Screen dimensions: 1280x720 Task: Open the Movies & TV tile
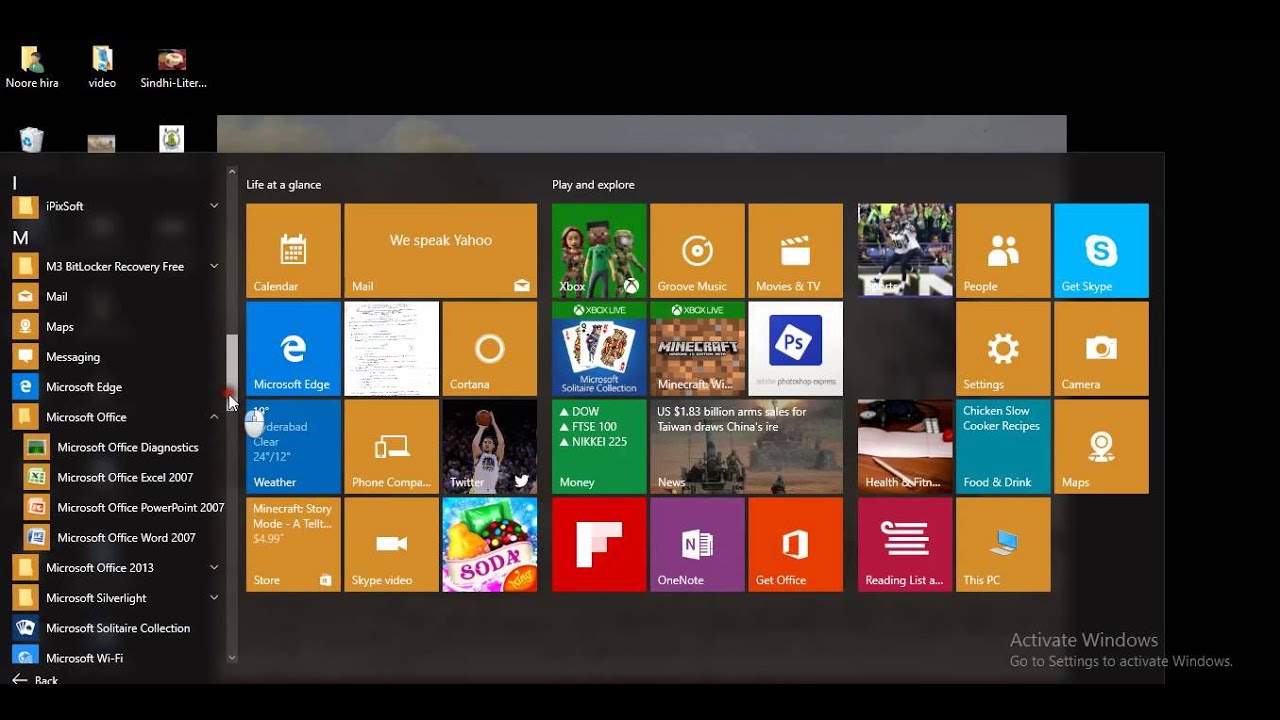(795, 251)
